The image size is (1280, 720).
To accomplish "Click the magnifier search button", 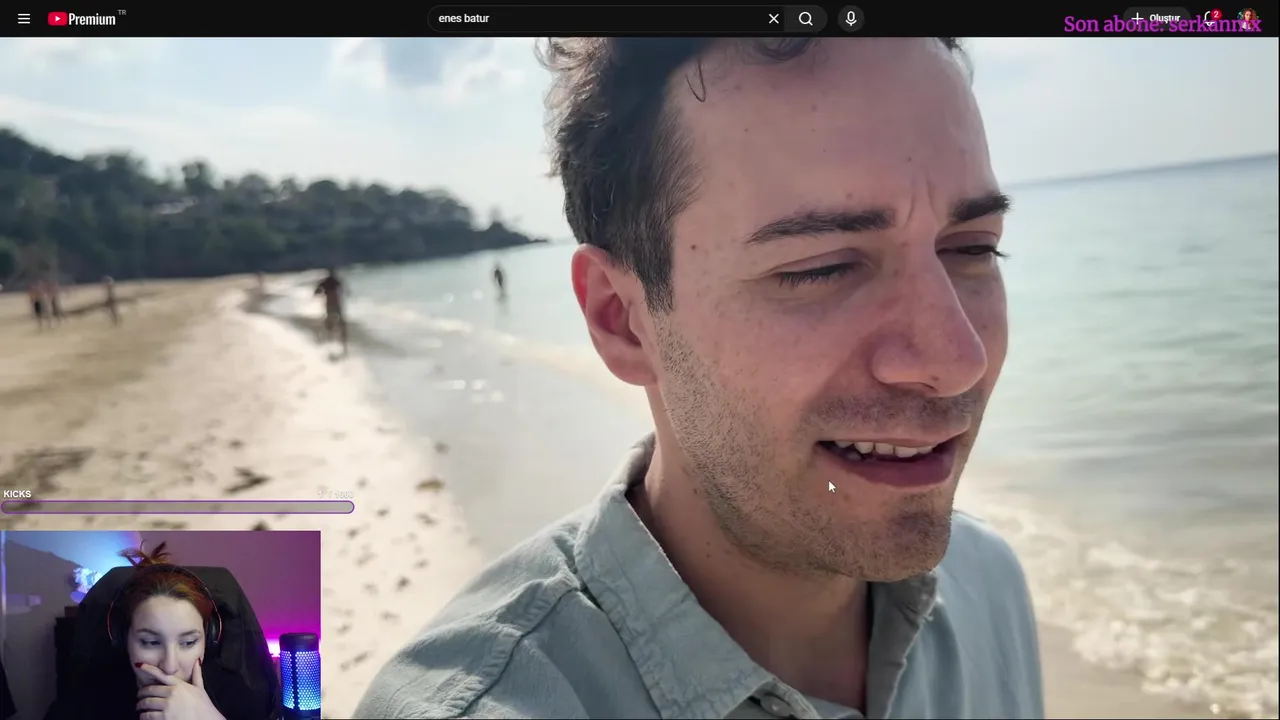I will click(x=806, y=18).
